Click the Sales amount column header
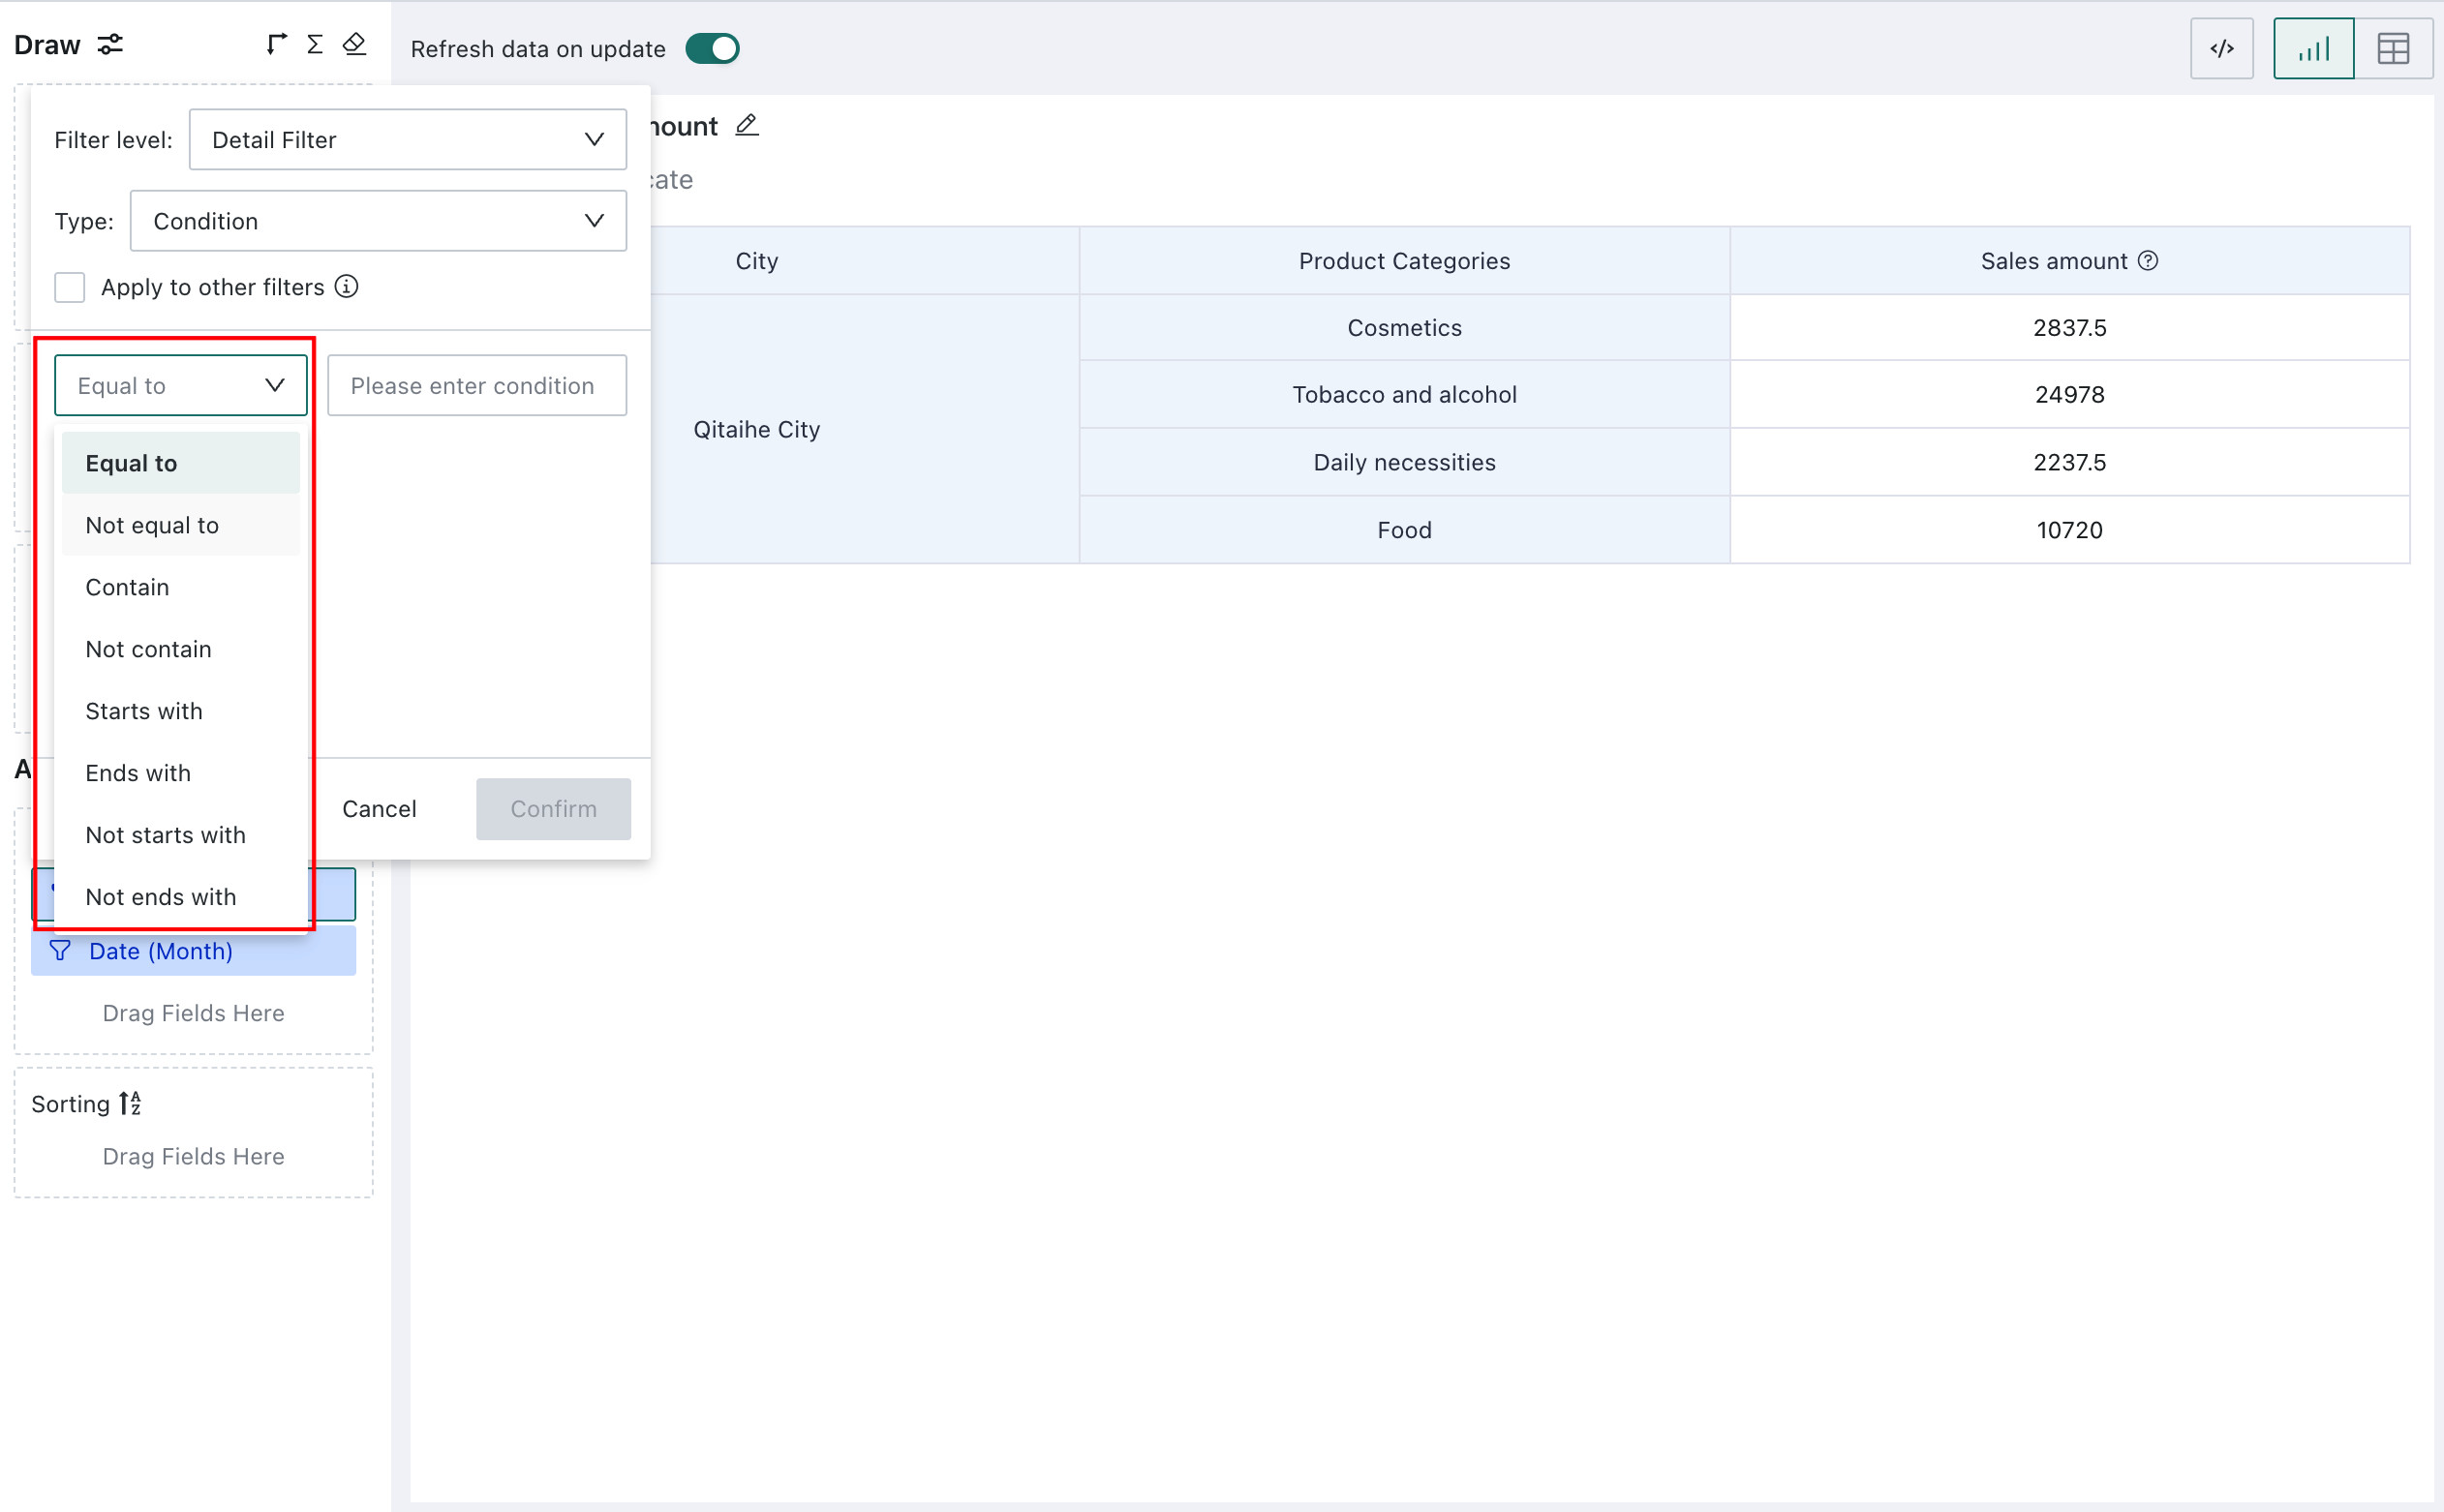 [2069, 260]
